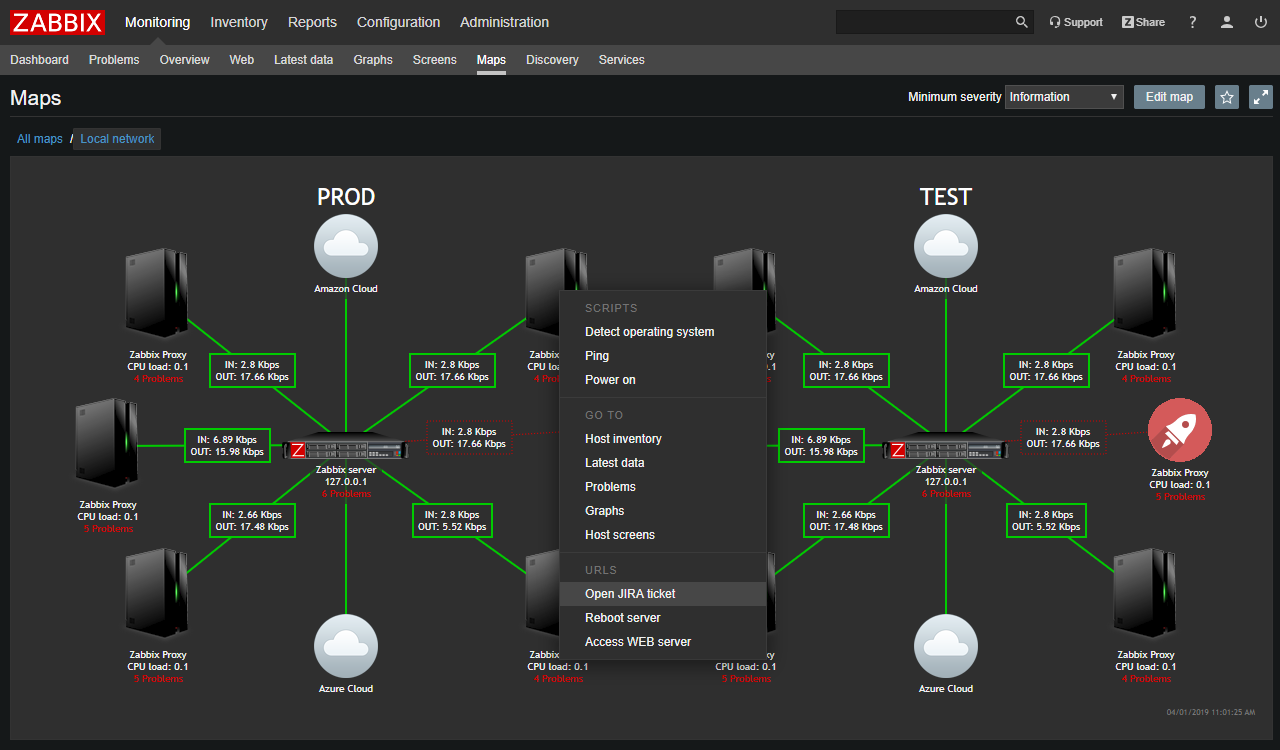Open help with the question mark icon

tap(1192, 21)
